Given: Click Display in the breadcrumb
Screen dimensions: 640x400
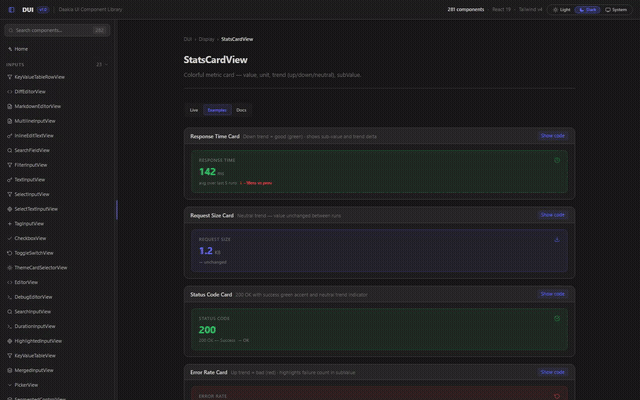Looking at the screenshot, I should coord(206,39).
